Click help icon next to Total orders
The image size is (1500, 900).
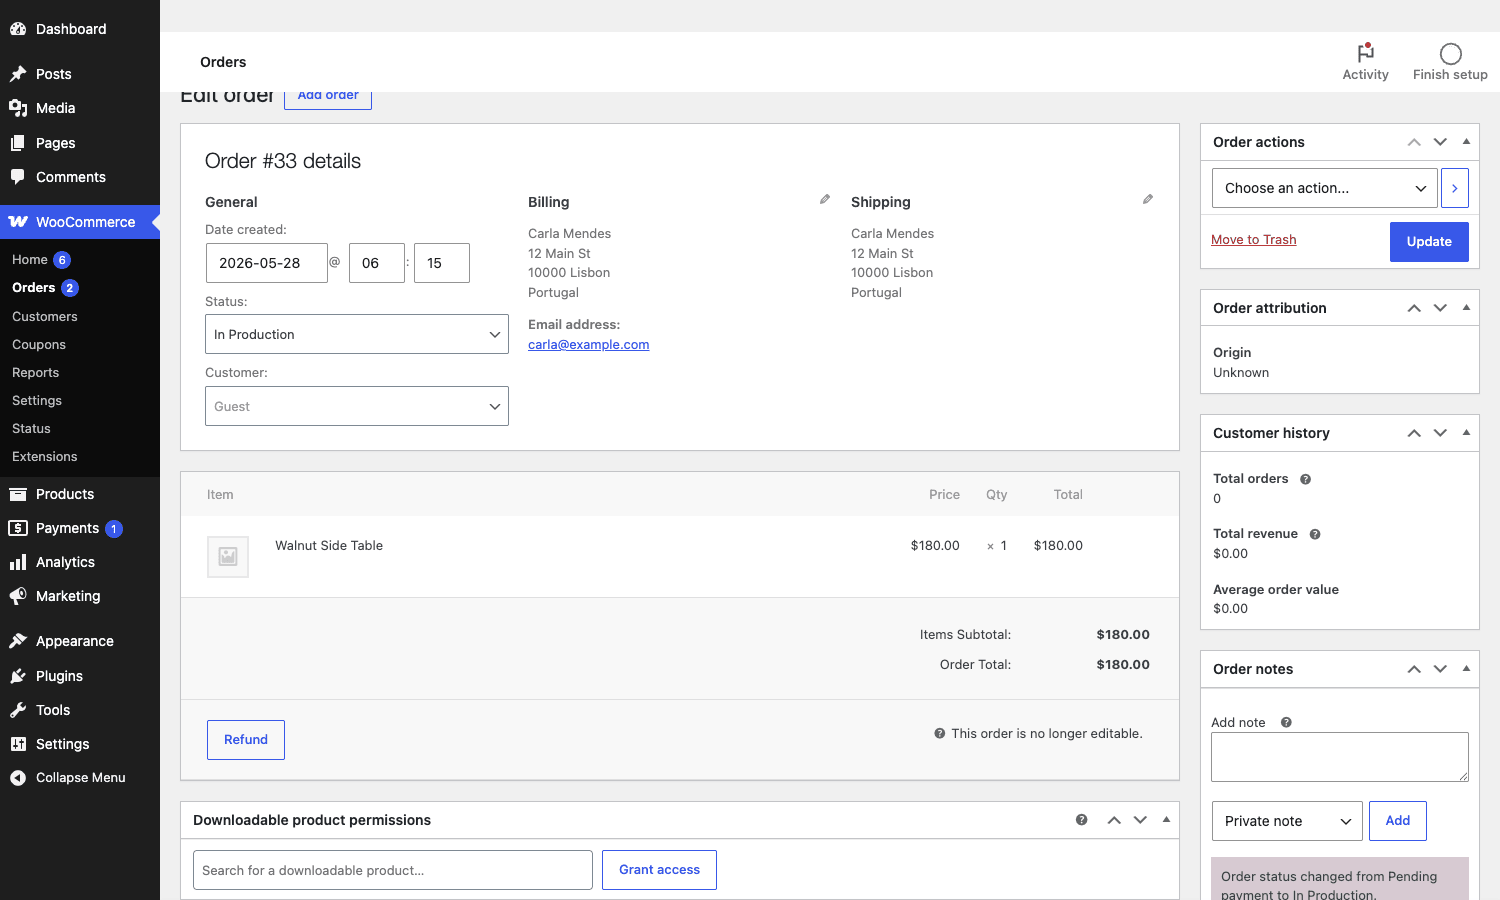pyautogui.click(x=1305, y=479)
